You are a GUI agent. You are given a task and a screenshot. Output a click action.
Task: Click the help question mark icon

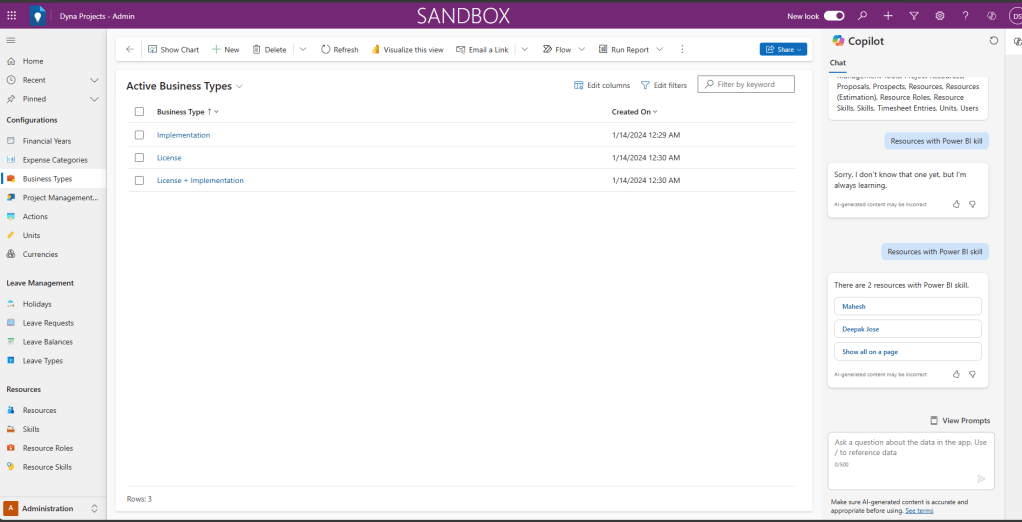click(x=965, y=16)
